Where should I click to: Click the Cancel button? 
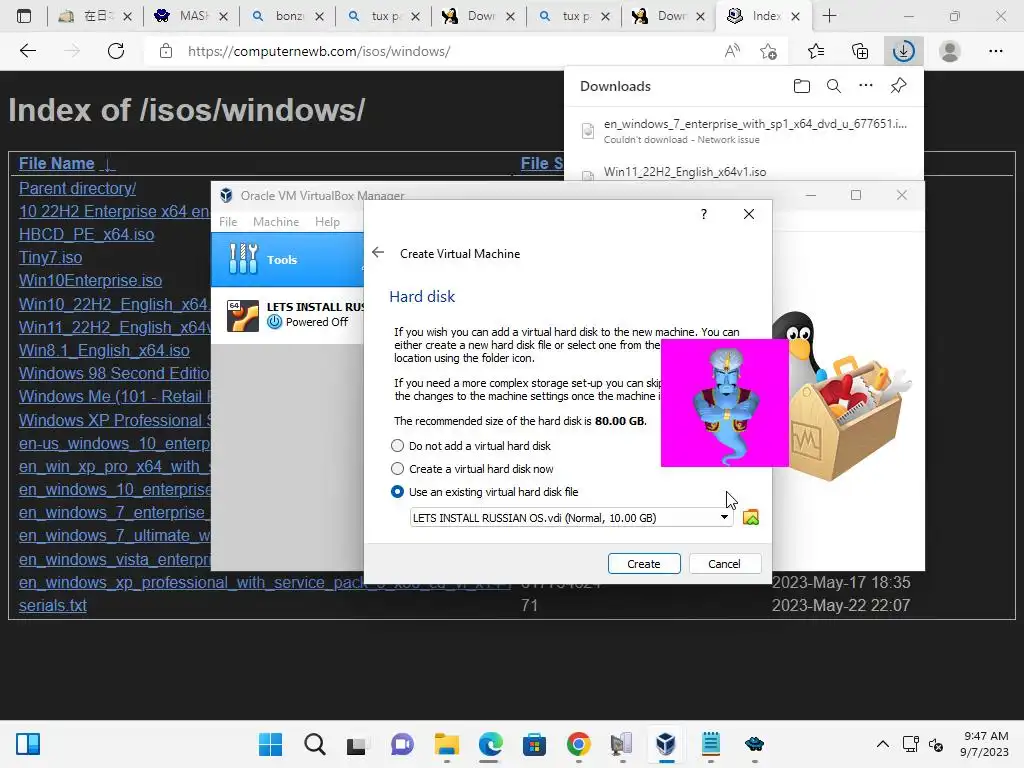tap(724, 564)
